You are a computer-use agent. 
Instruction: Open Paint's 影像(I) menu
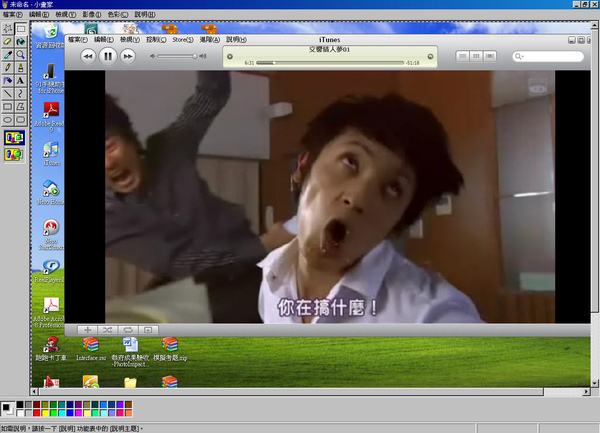[92, 15]
